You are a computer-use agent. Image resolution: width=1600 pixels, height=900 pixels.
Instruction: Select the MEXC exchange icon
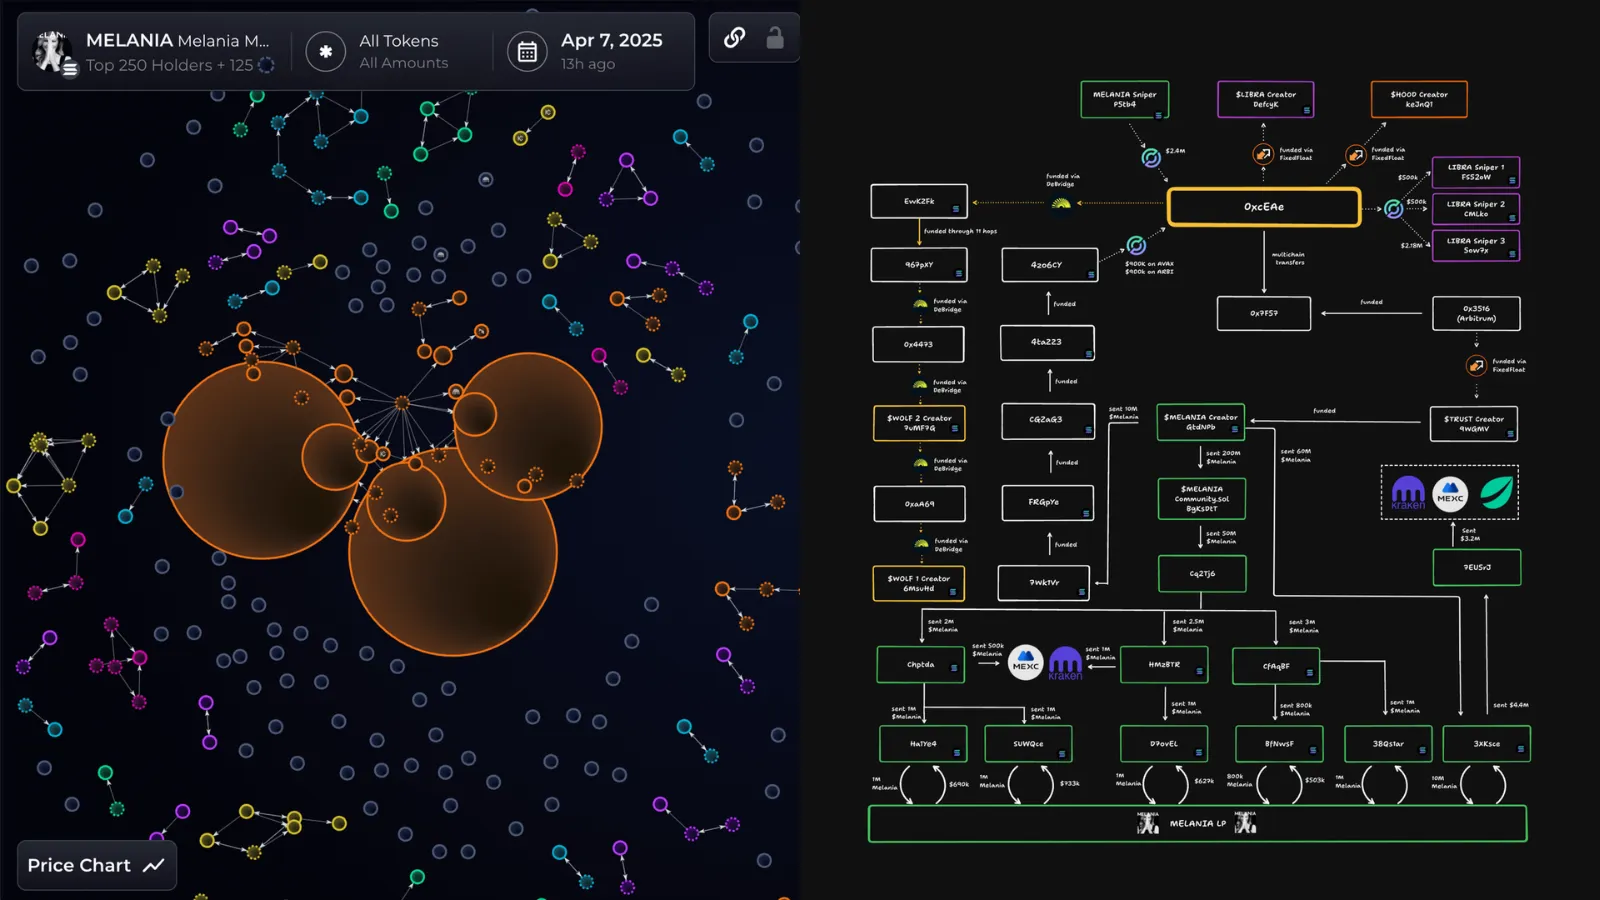[1450, 493]
